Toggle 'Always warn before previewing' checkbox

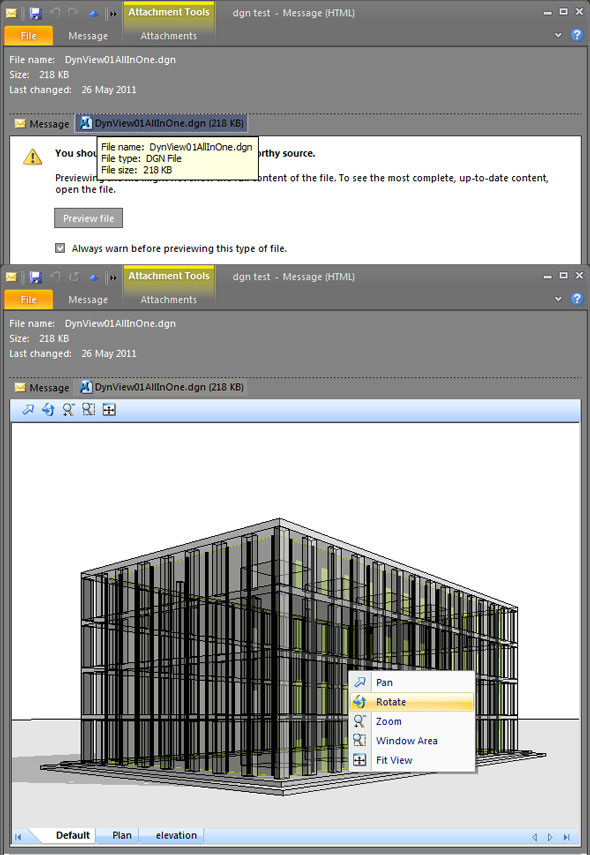click(60, 248)
